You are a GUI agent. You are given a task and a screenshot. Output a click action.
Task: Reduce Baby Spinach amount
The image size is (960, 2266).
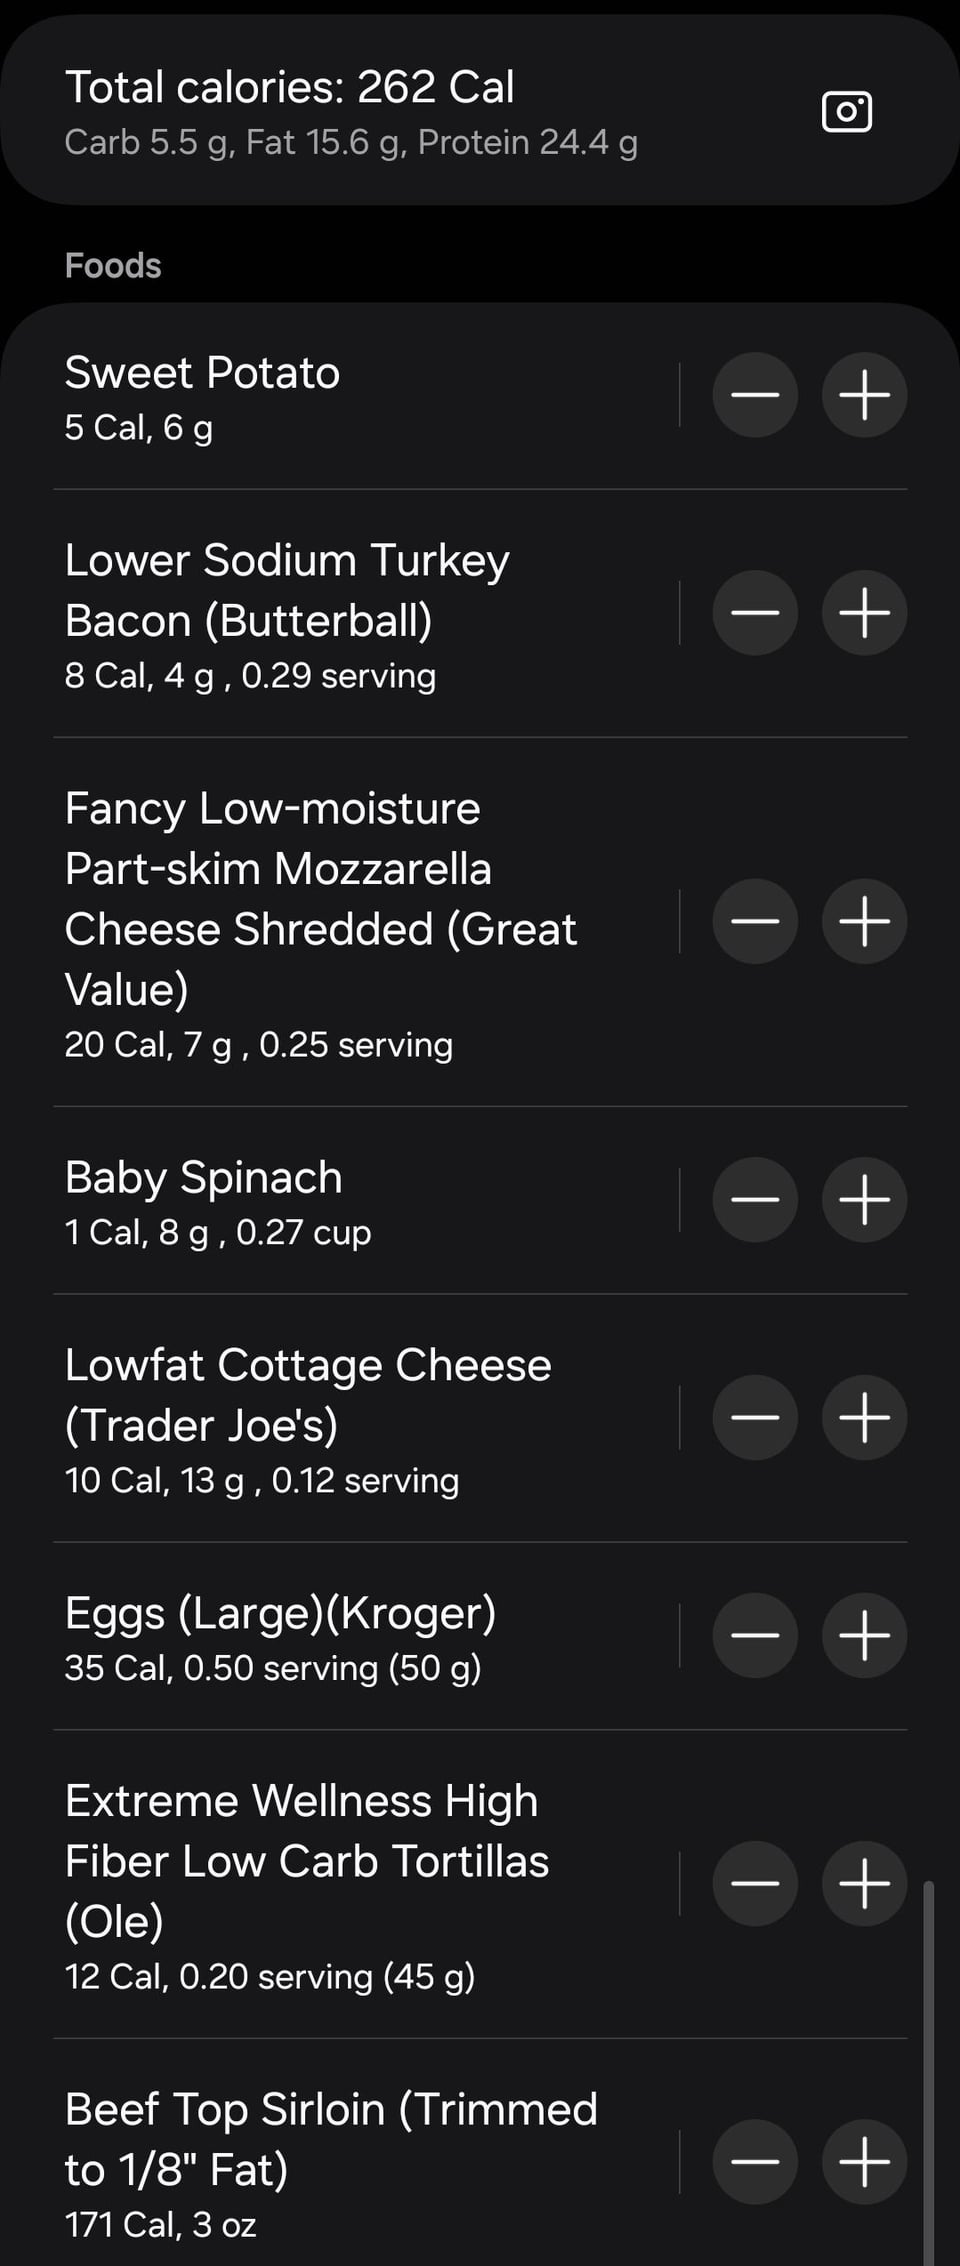coord(755,1199)
